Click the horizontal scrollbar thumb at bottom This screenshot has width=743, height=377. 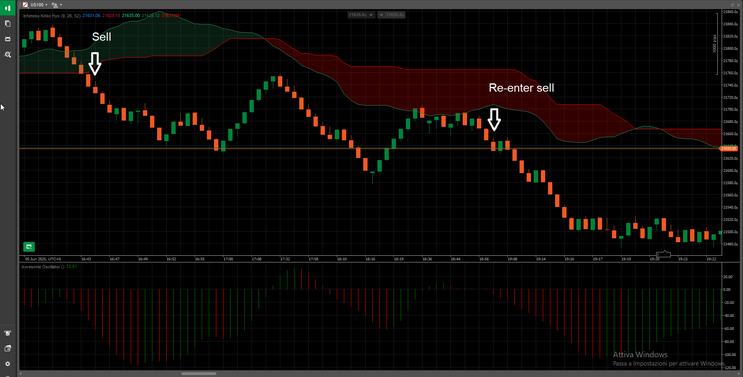coord(199,374)
